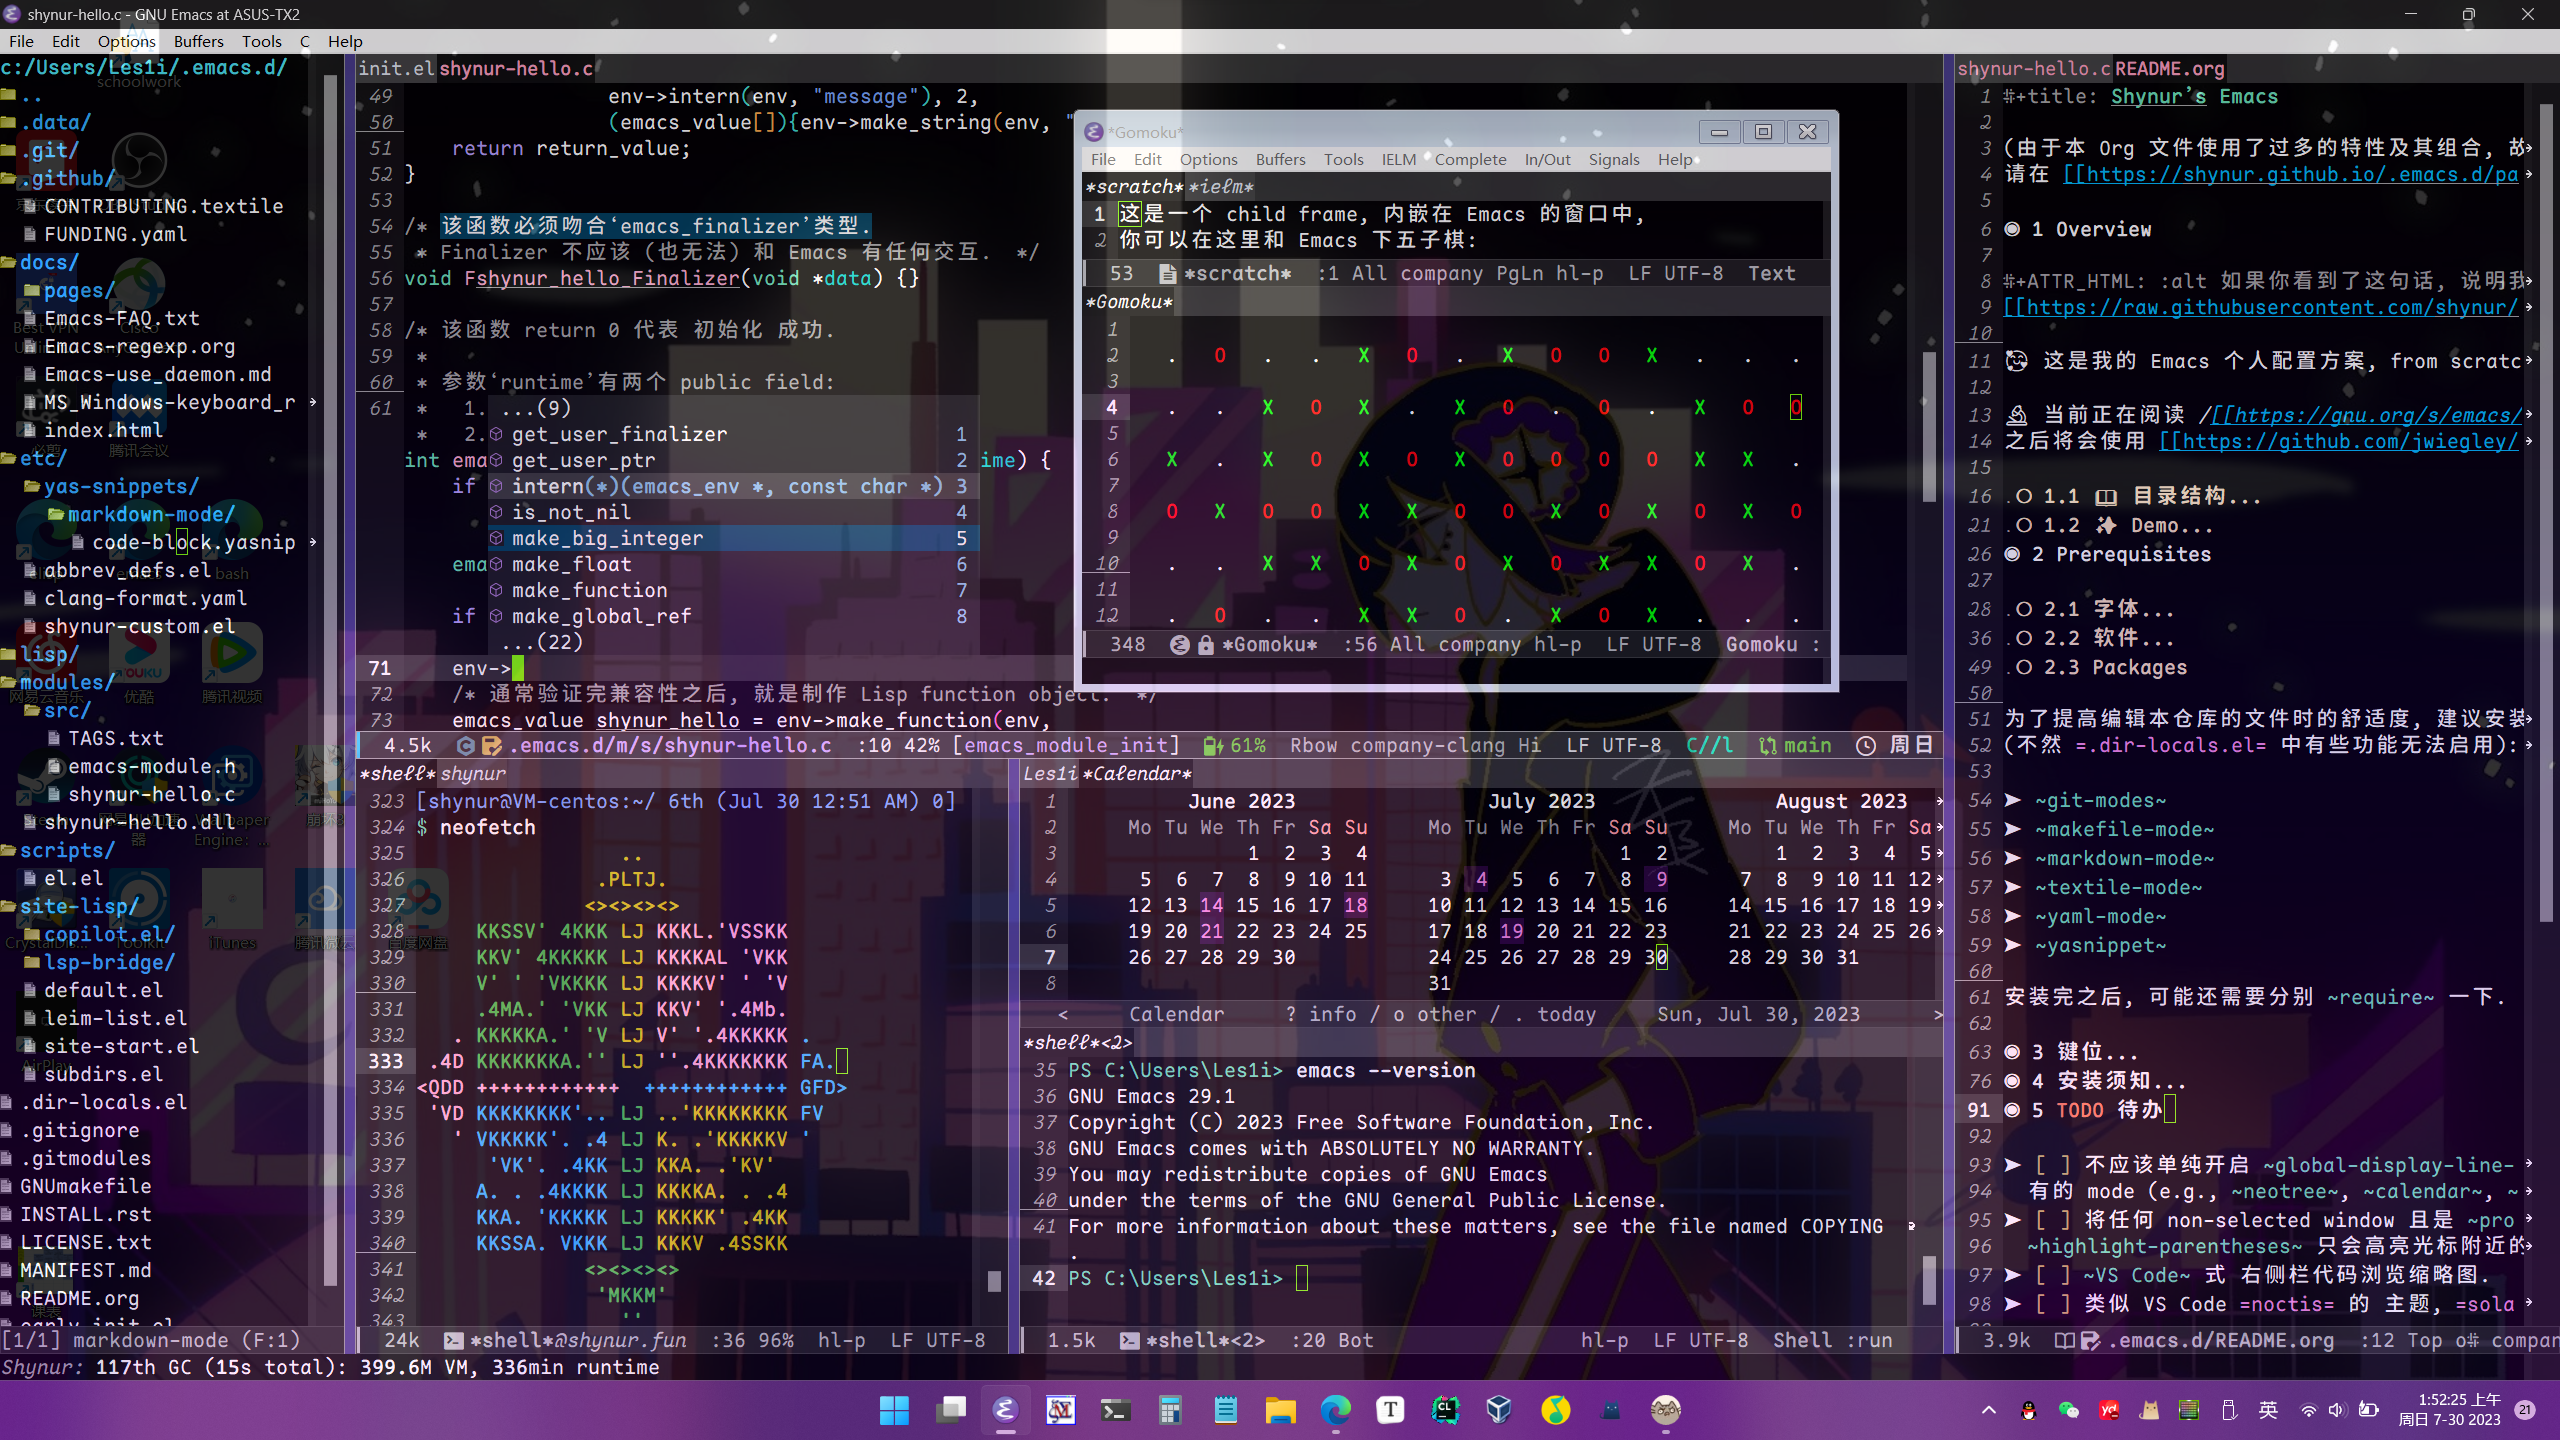Click the battery 61% indicator in the mode line
2560x1440 pixels.
coord(1234,745)
